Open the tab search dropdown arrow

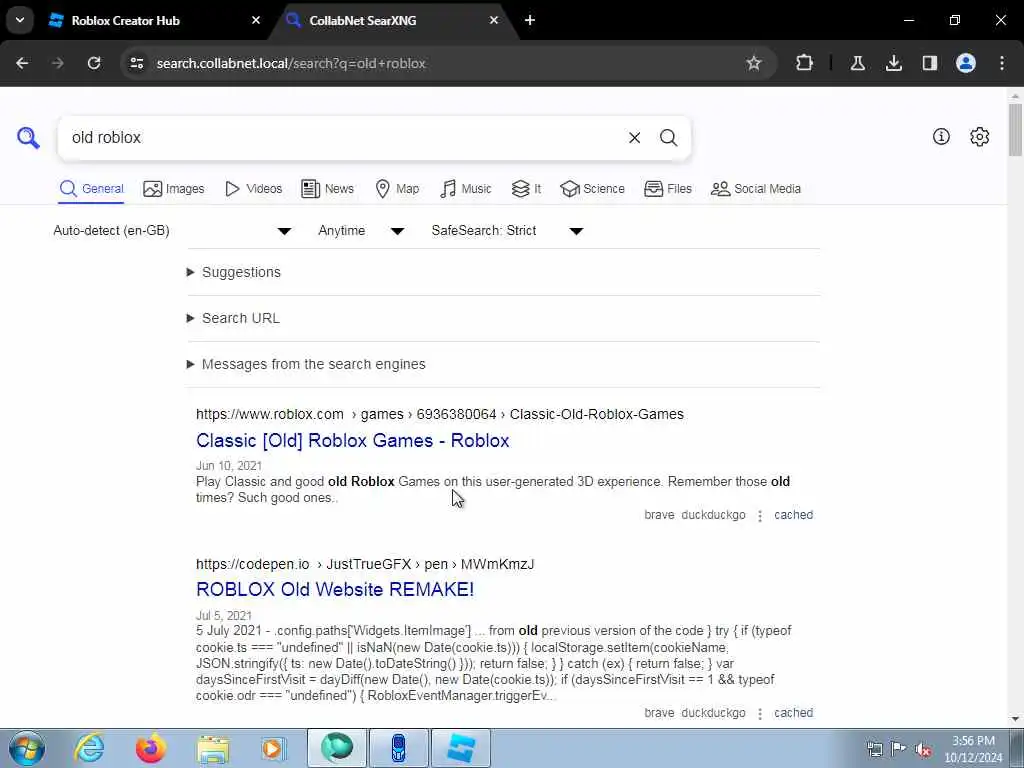20,20
